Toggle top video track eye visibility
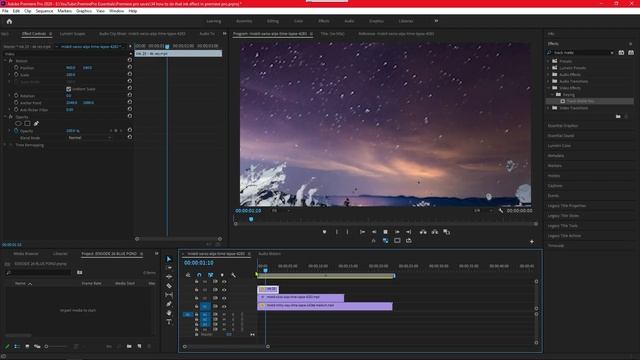Viewport: 640px width, 360px height. [x=224, y=282]
